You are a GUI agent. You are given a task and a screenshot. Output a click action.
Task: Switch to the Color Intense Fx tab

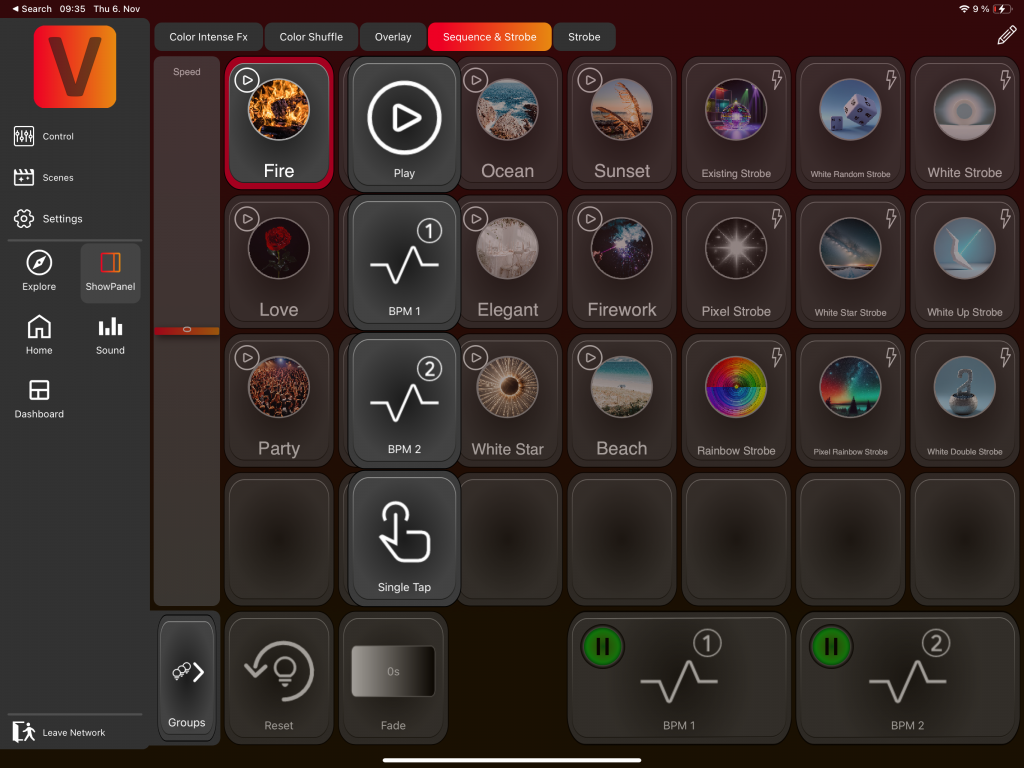click(208, 37)
